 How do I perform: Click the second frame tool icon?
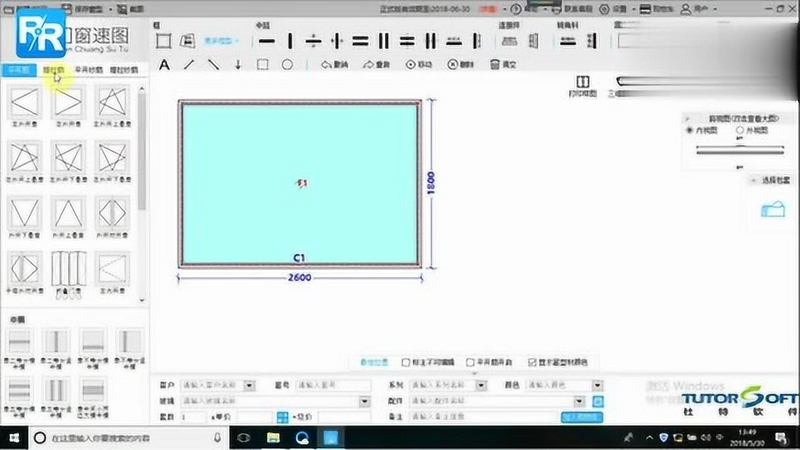187,41
